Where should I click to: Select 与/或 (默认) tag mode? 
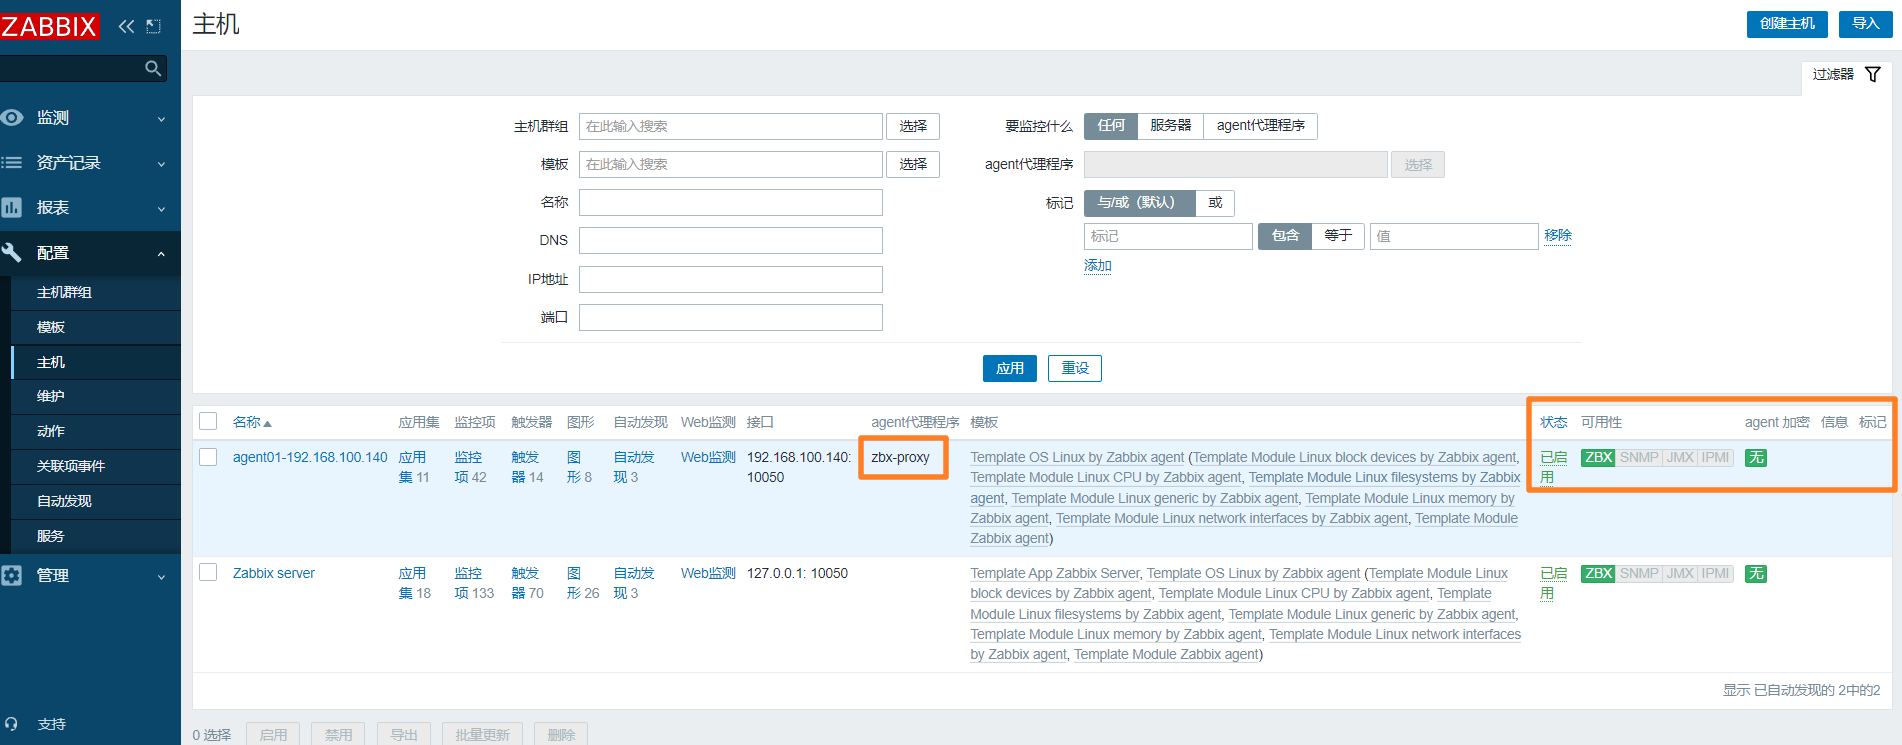[x=1139, y=203]
